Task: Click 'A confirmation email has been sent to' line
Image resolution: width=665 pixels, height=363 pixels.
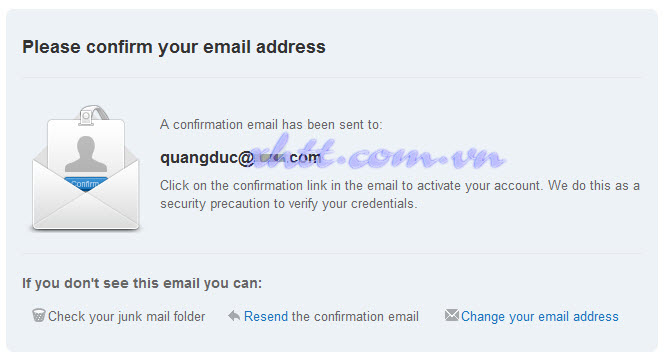Action: click(x=271, y=125)
